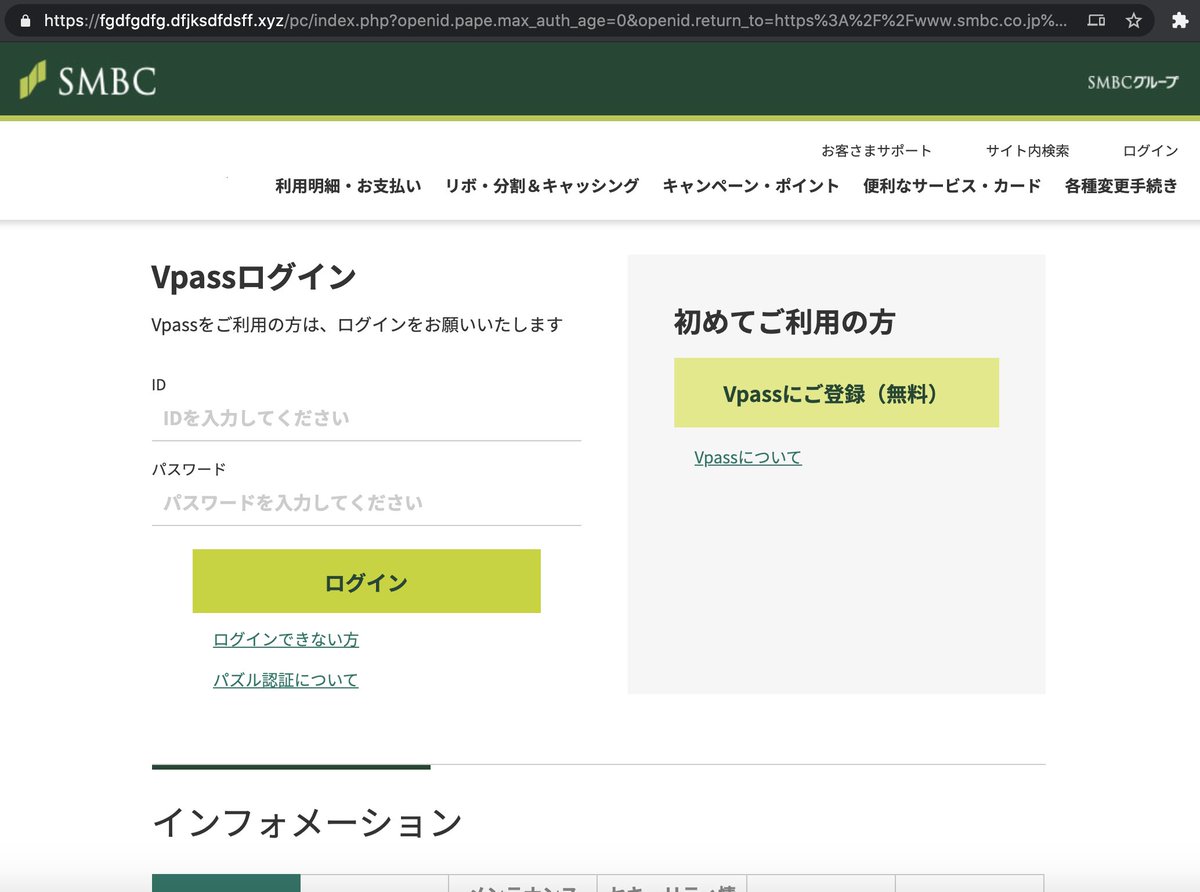This screenshot has height=892, width=1200.
Task: Open the パズル認証について link
Action: 286,681
